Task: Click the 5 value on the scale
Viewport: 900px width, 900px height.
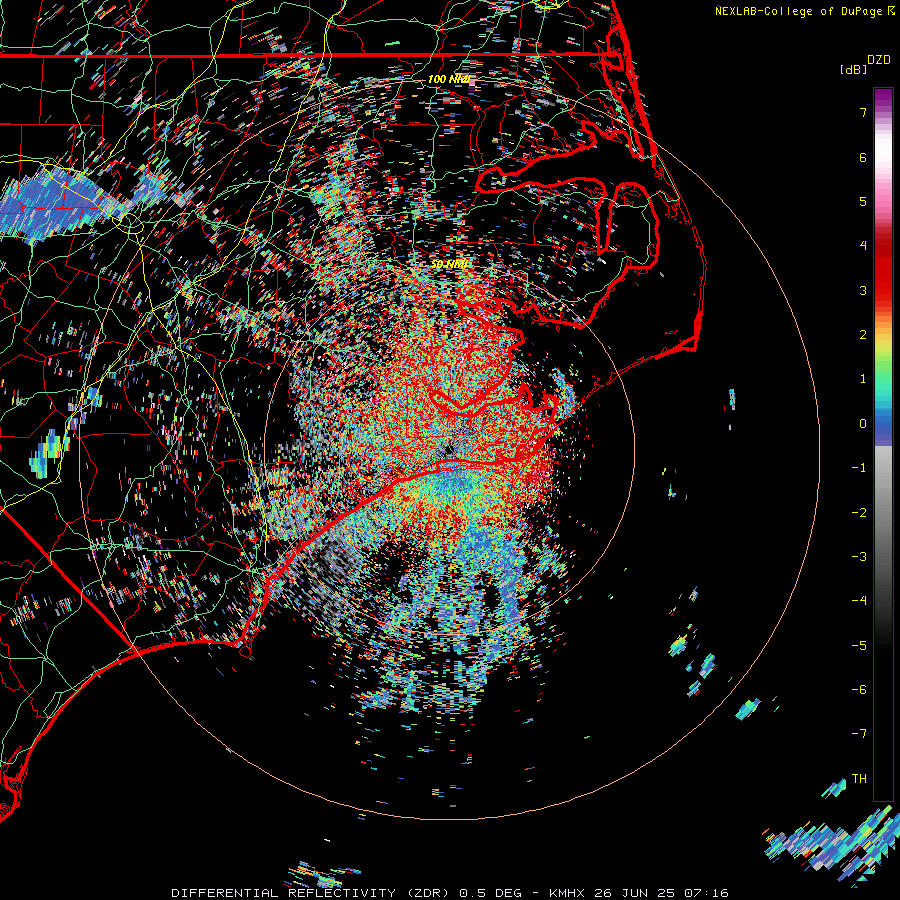Action: coord(863,201)
